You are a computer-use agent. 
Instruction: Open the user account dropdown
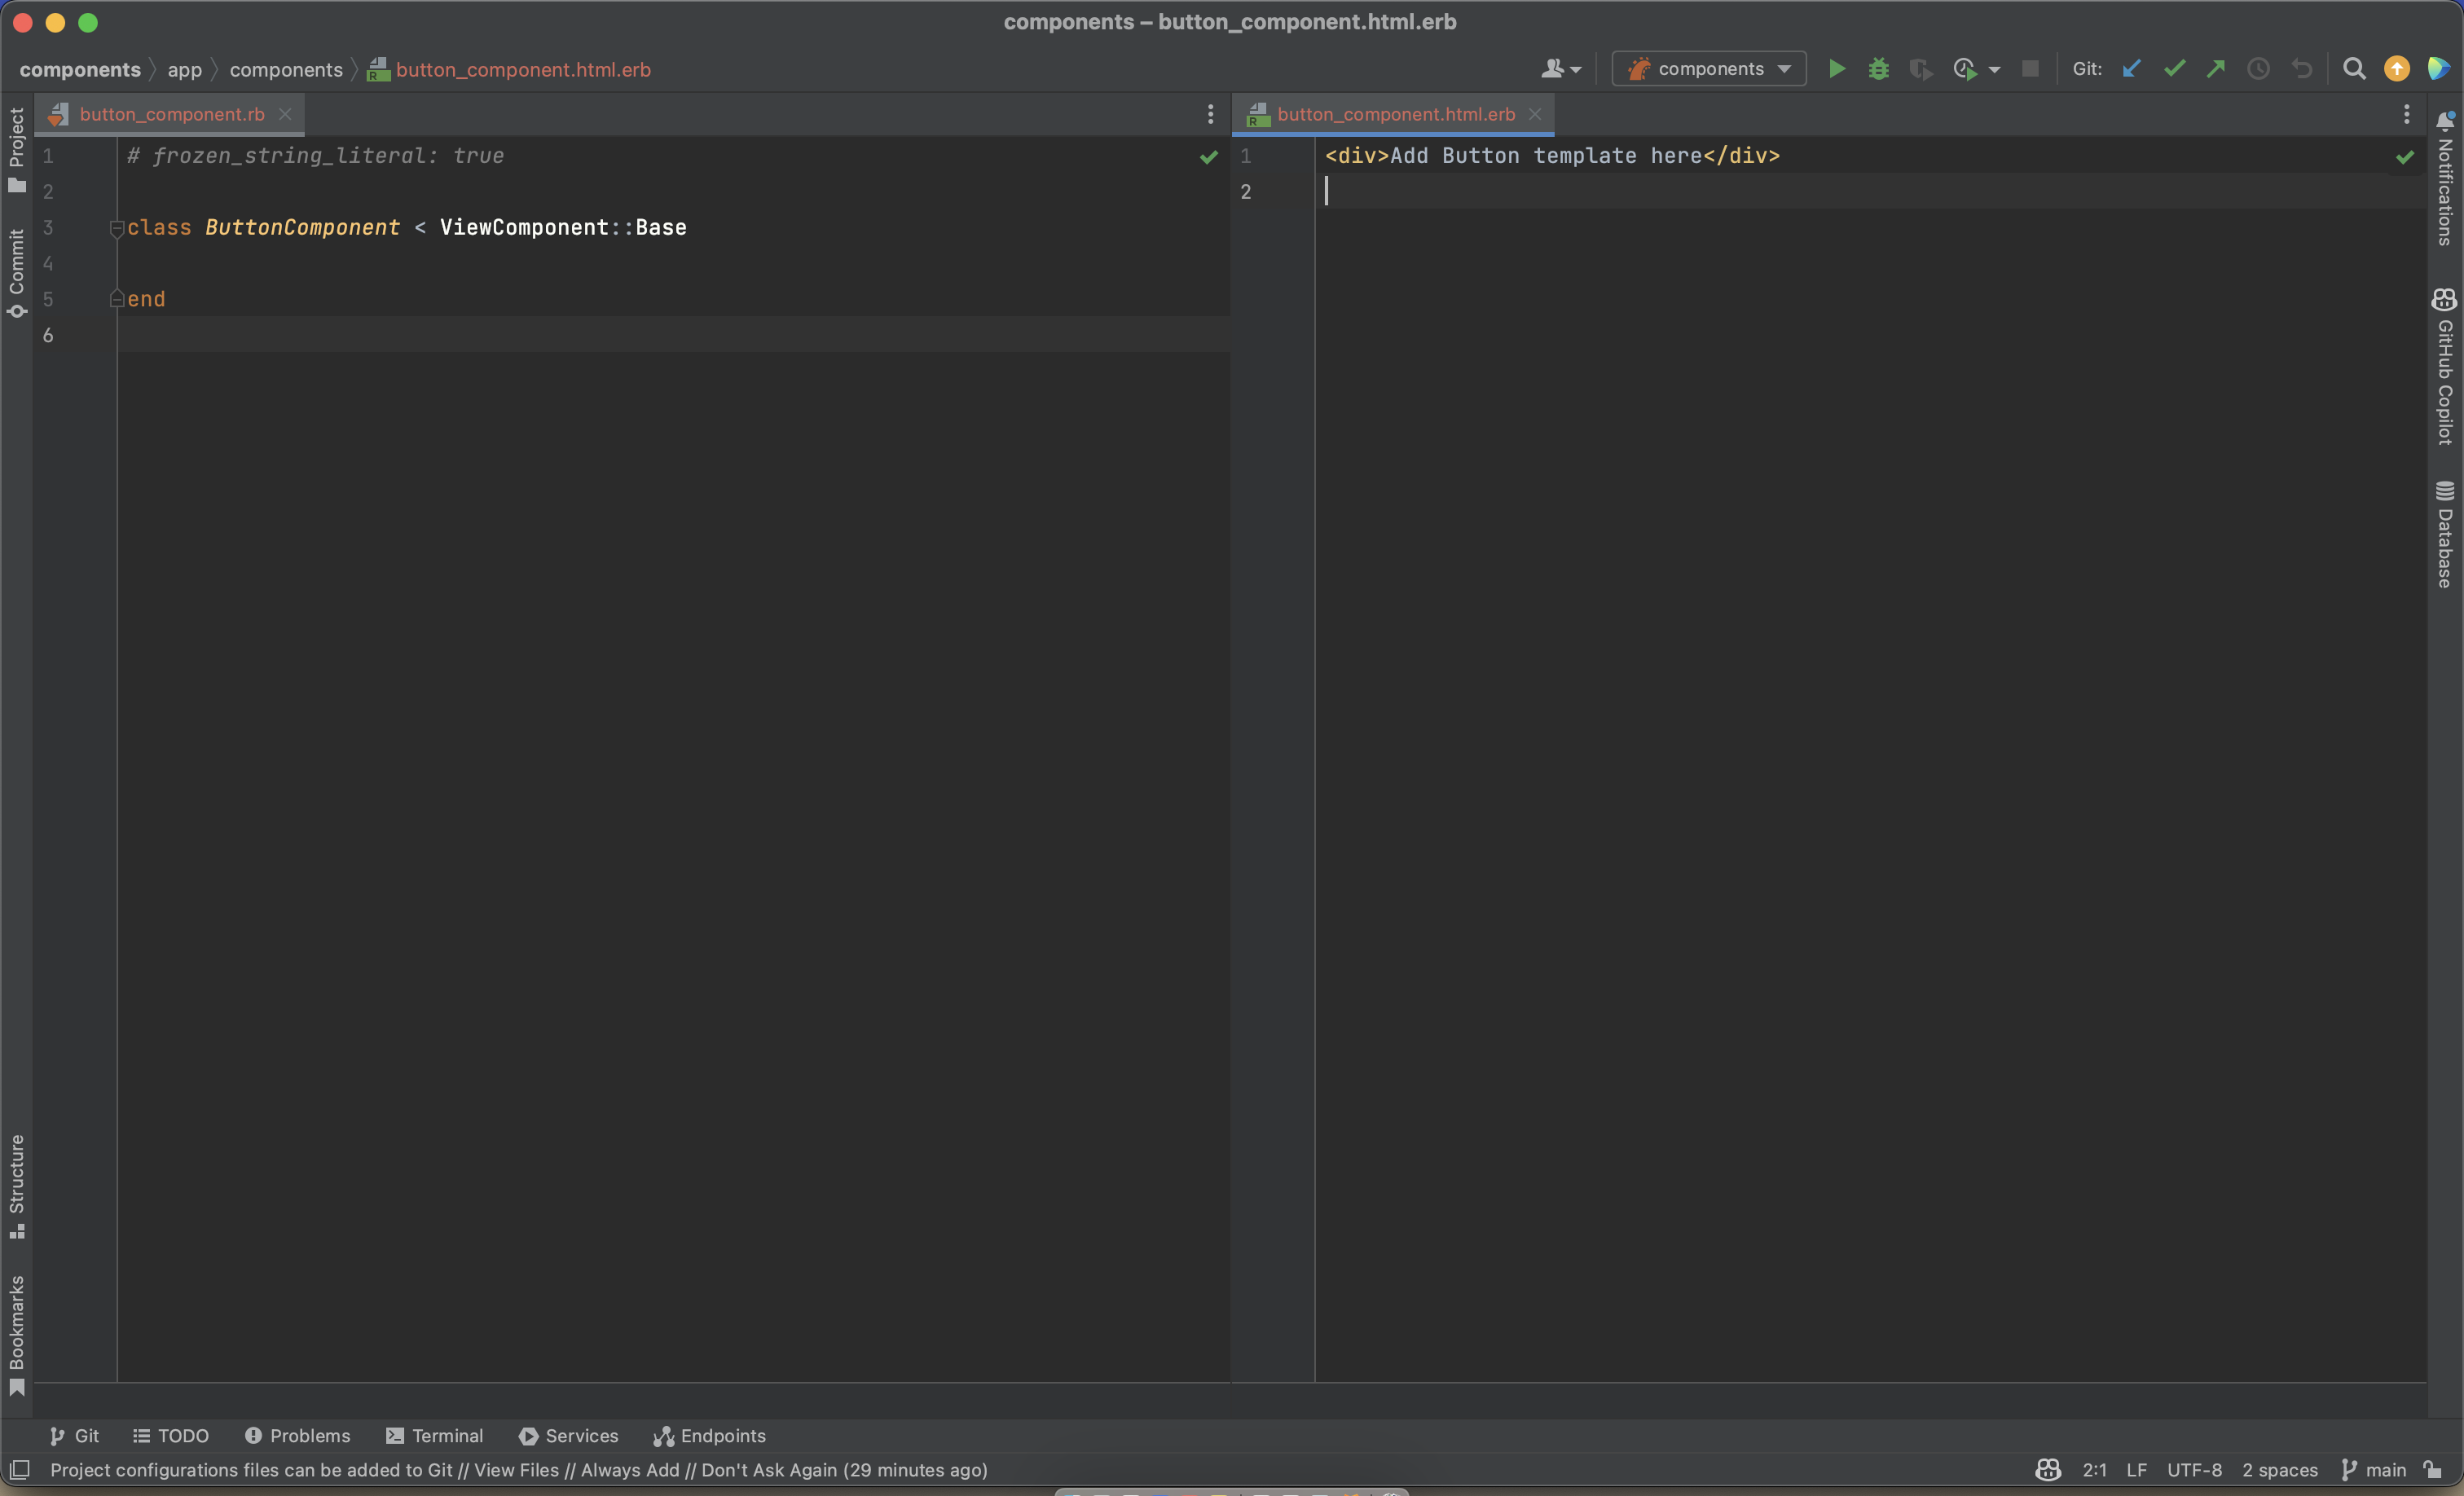(1560, 69)
